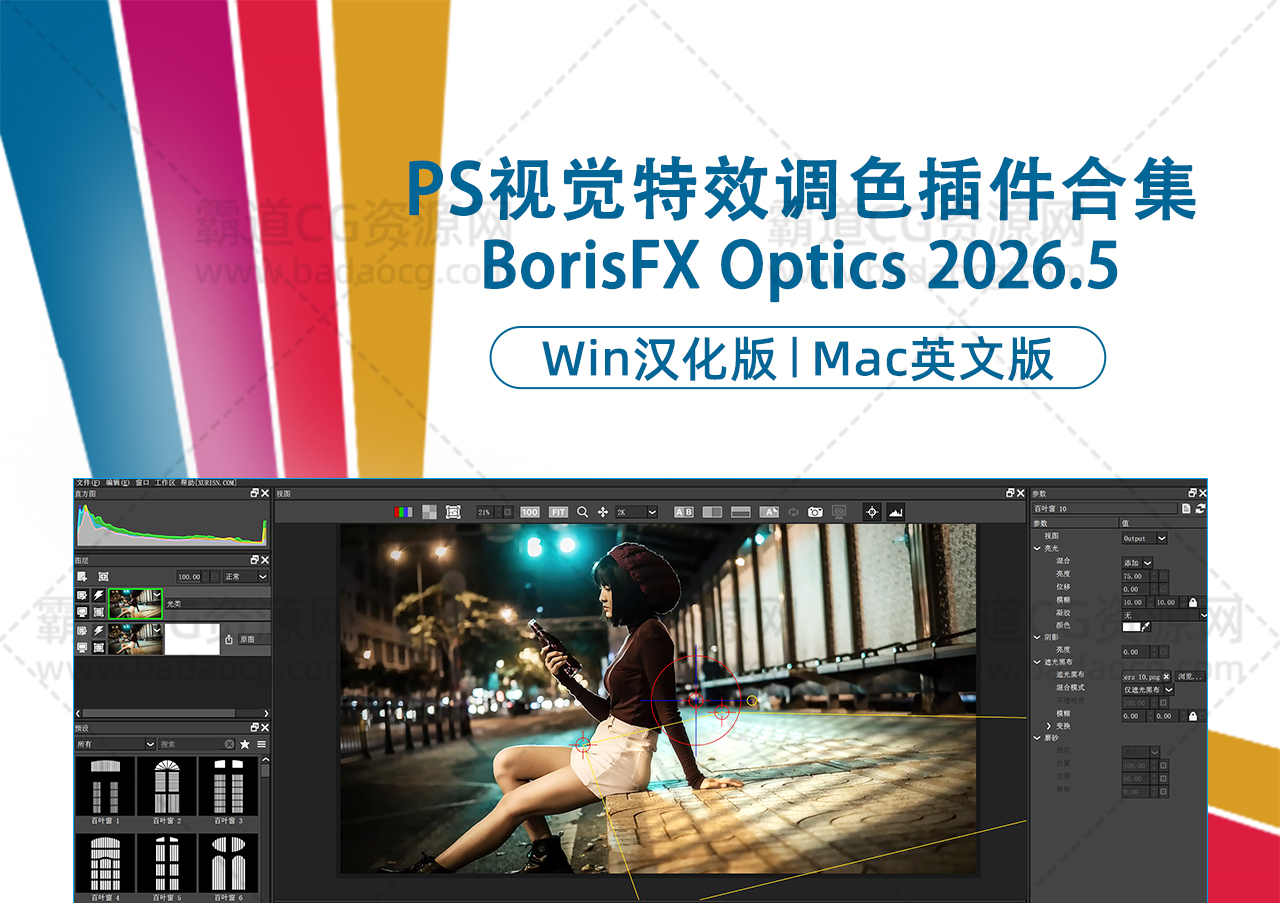Open the 所有 preset category dropdown
This screenshot has width=1280, height=903.
[x=116, y=744]
